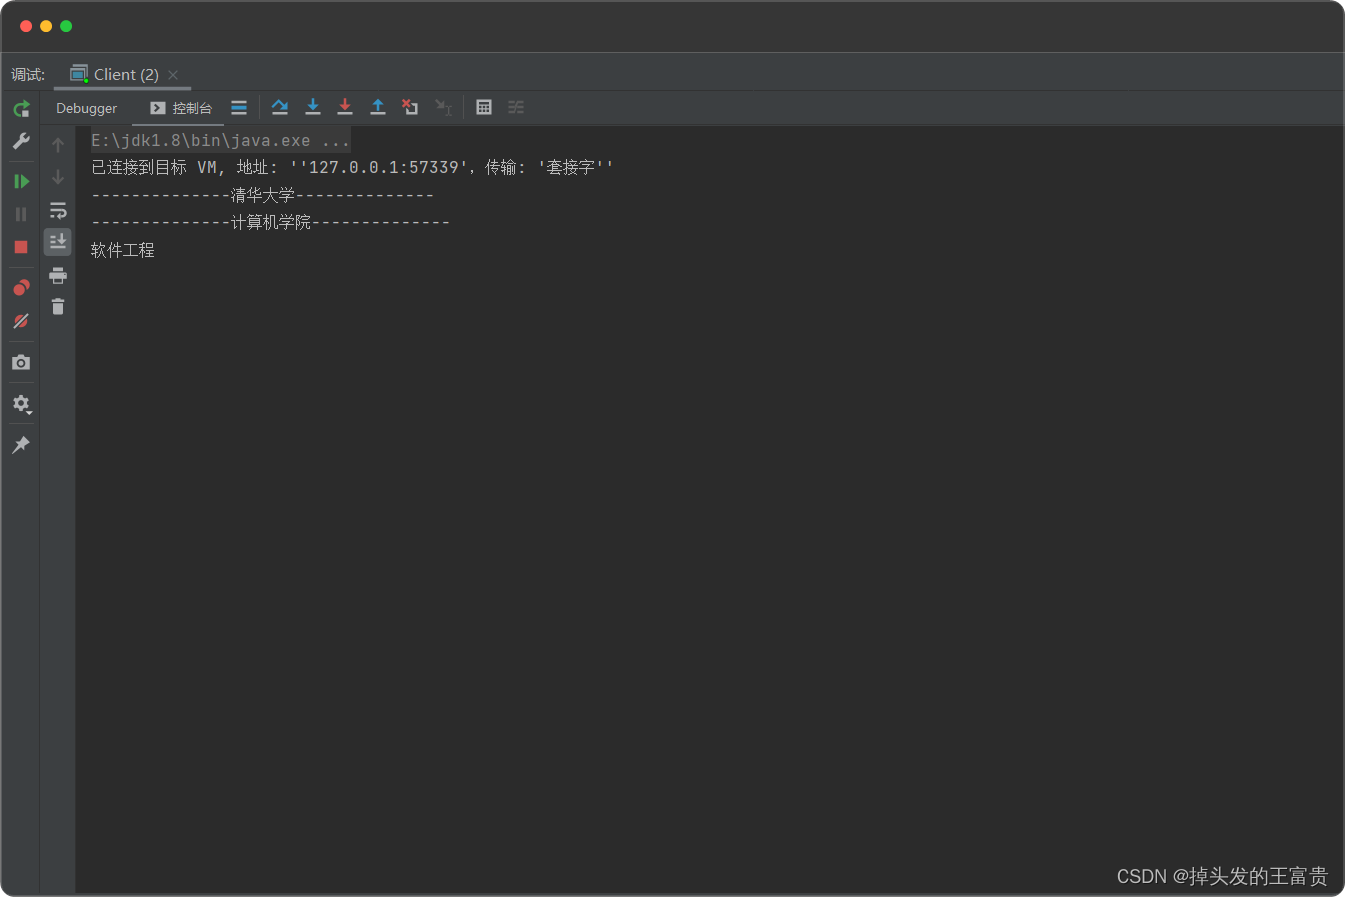
Task: Resume program with green play icon
Action: pyautogui.click(x=21, y=181)
